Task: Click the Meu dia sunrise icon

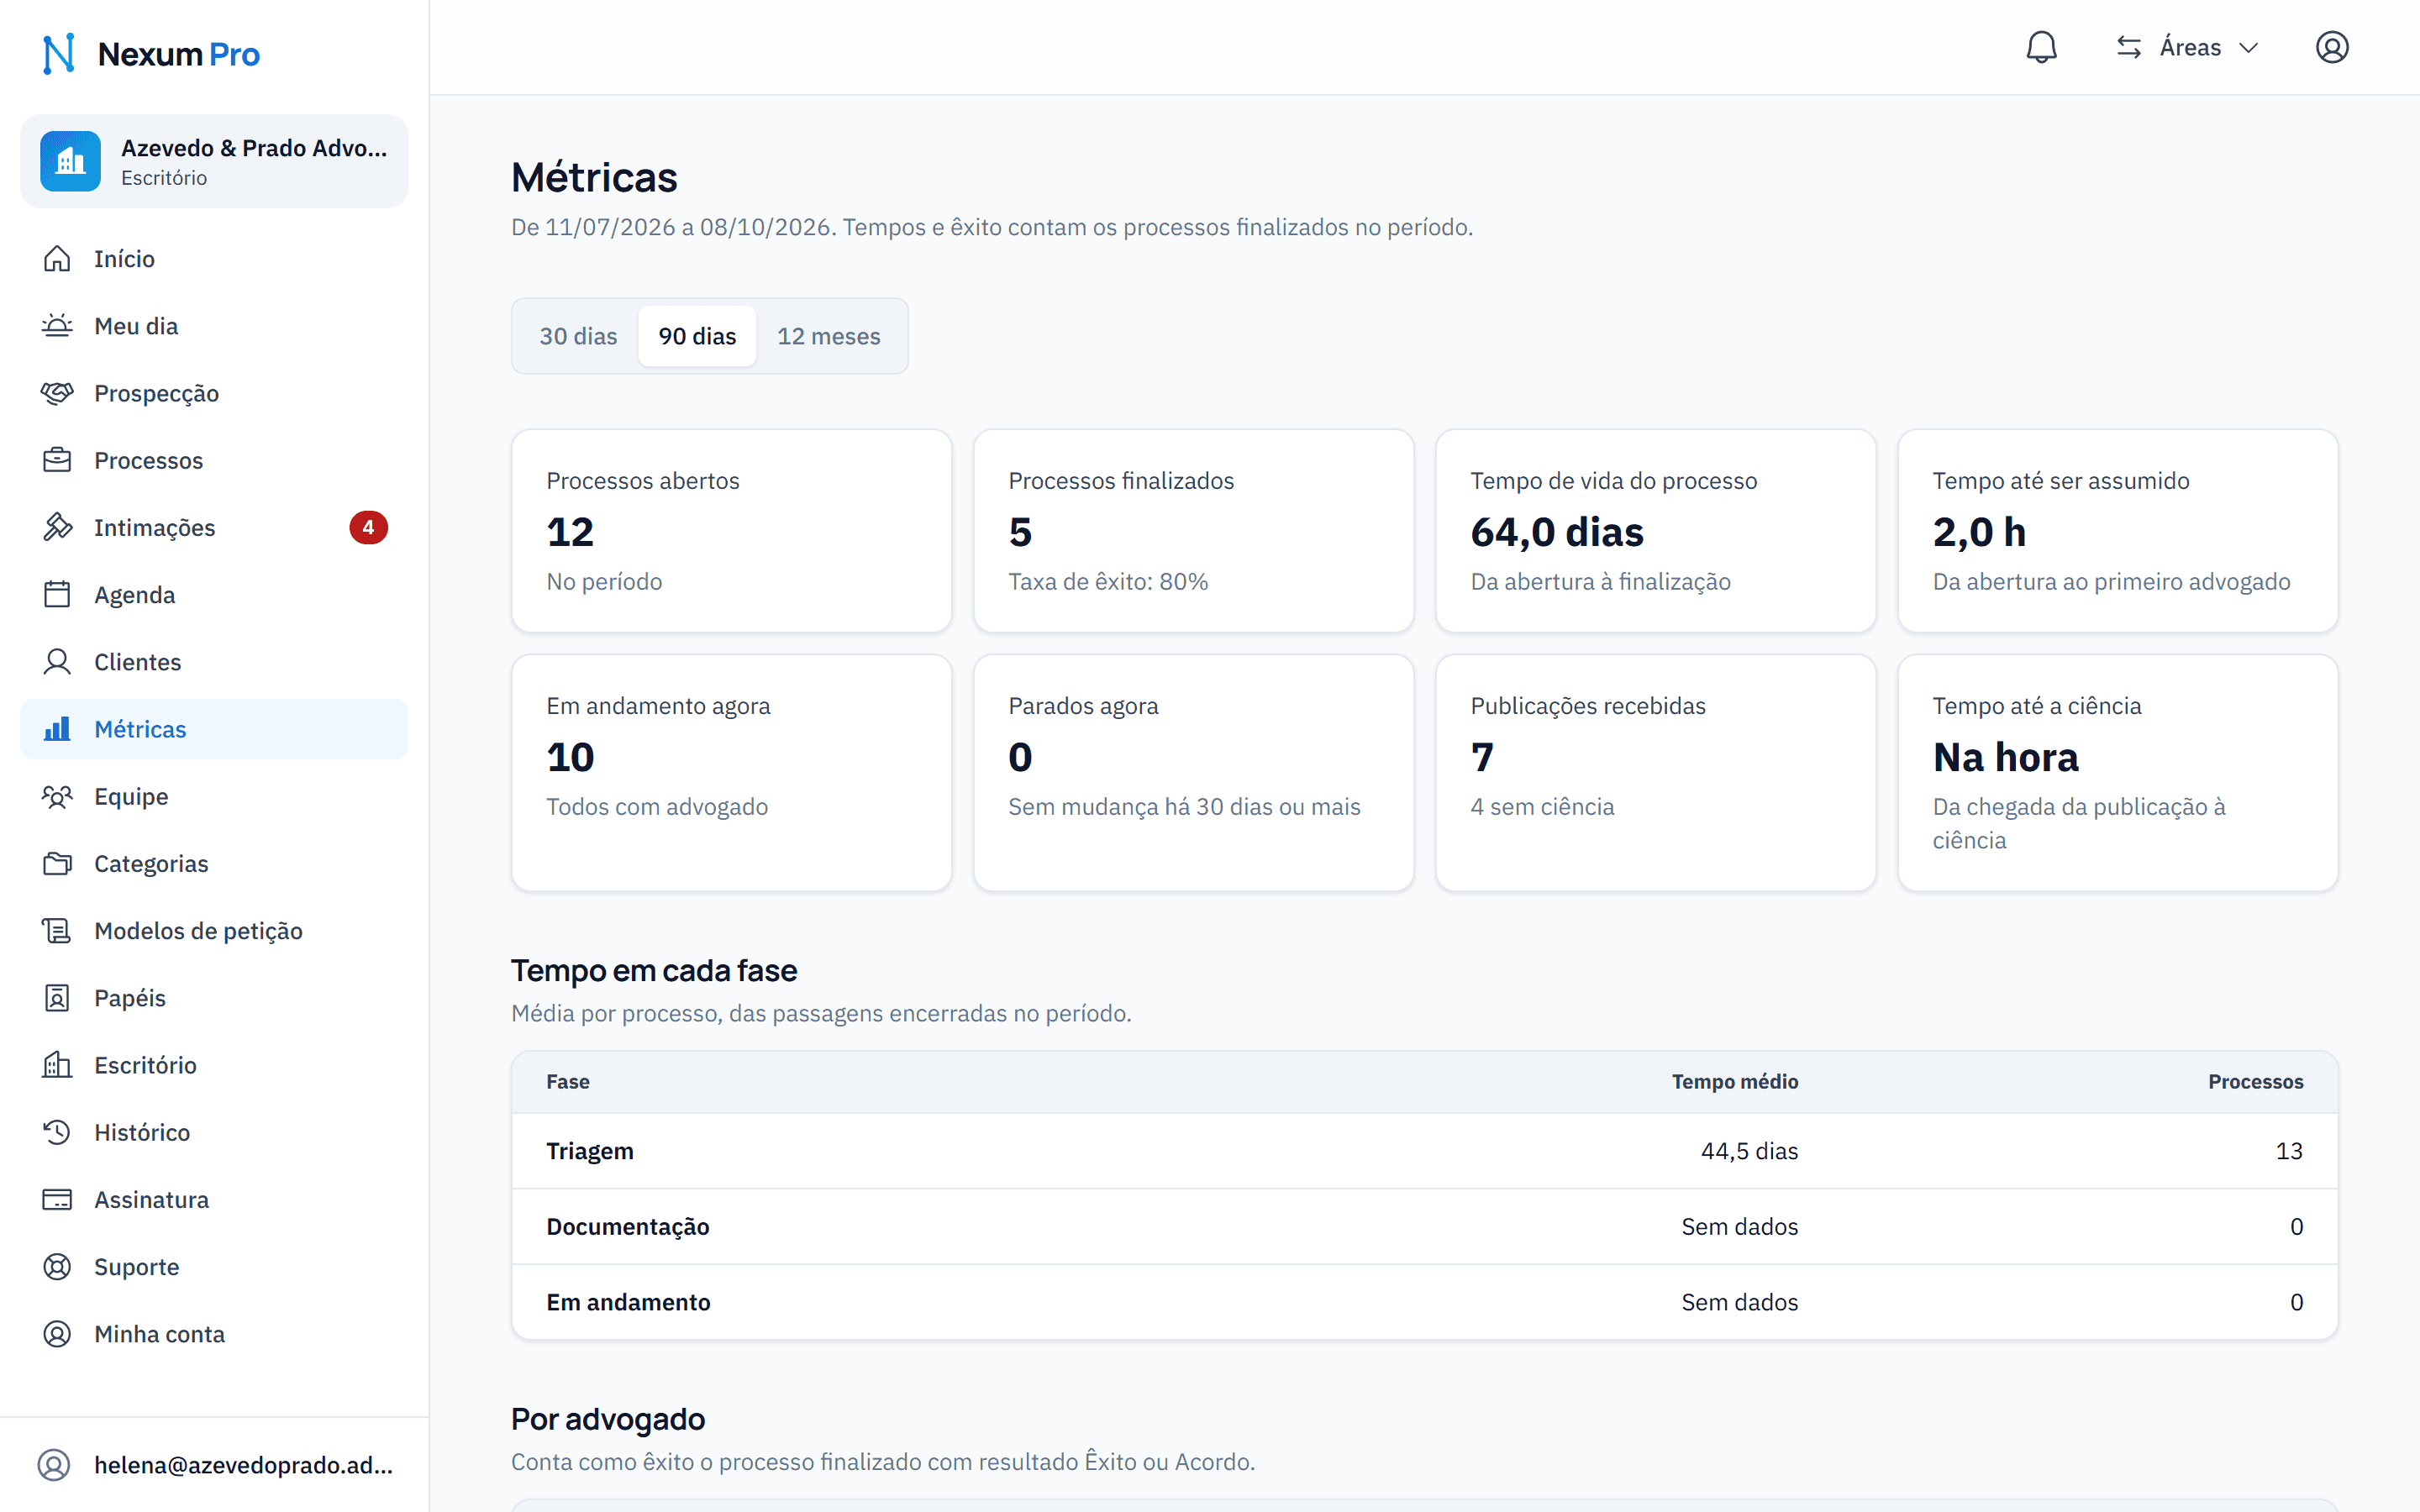Action: (x=57, y=326)
